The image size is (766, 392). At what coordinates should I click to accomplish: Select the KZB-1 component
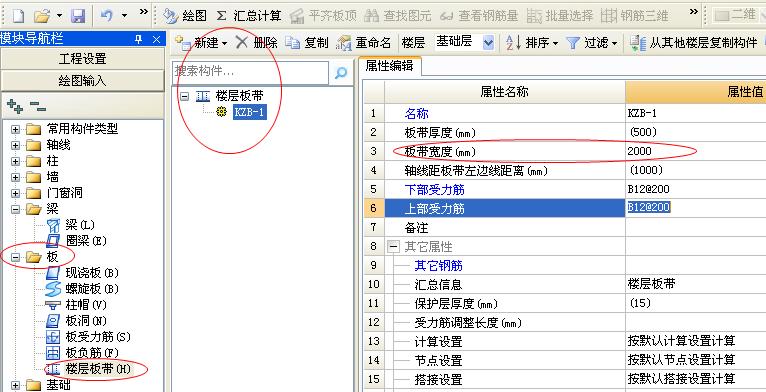tap(250, 112)
